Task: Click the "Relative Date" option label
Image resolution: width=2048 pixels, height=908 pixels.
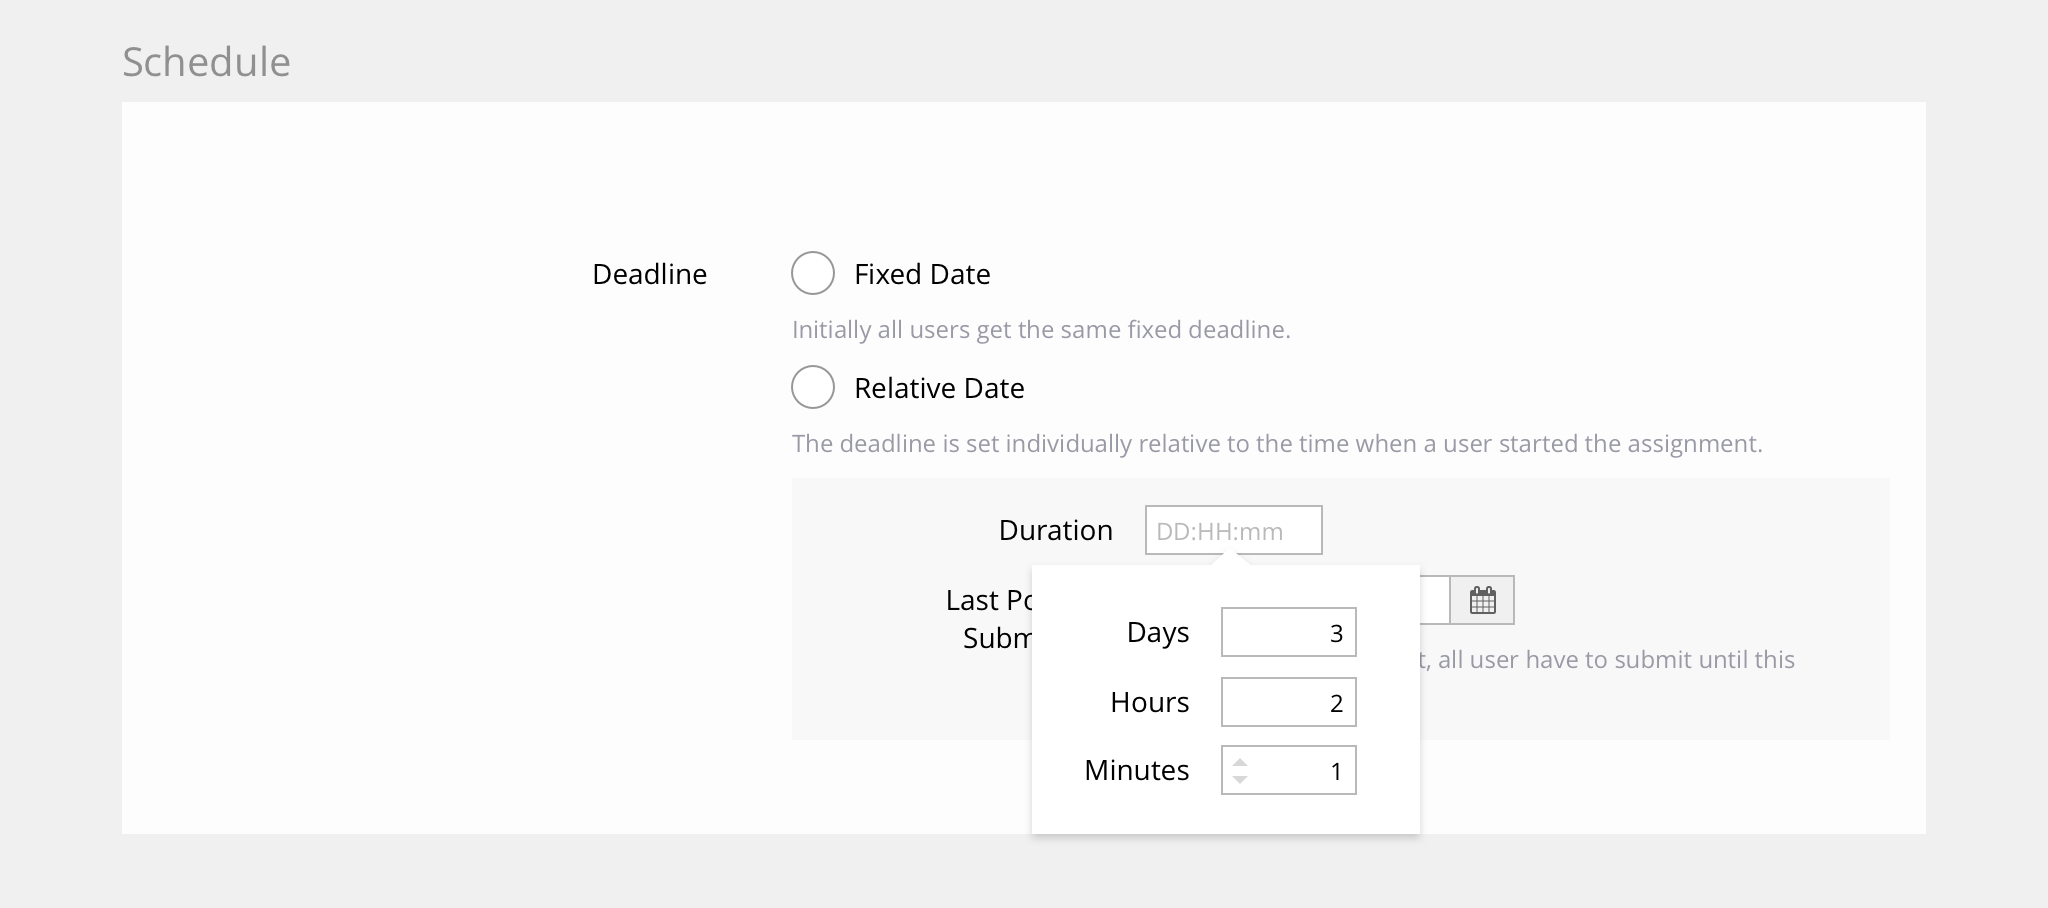Action: (939, 388)
